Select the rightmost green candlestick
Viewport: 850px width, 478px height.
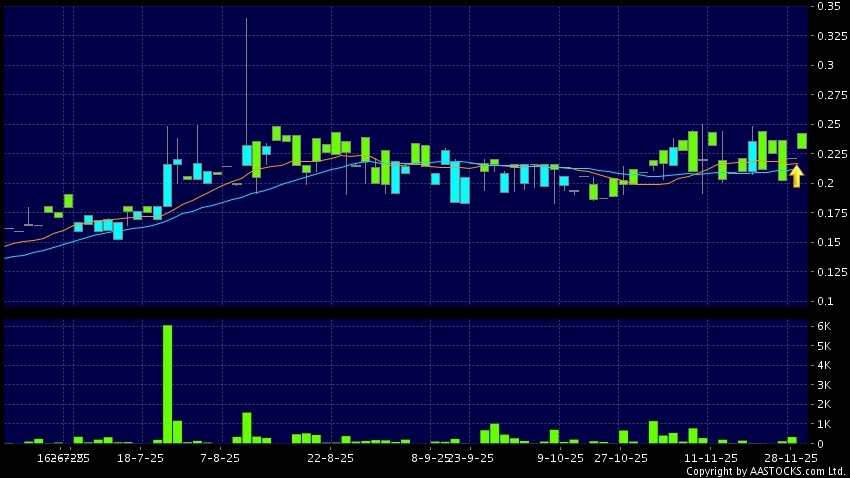pos(802,141)
